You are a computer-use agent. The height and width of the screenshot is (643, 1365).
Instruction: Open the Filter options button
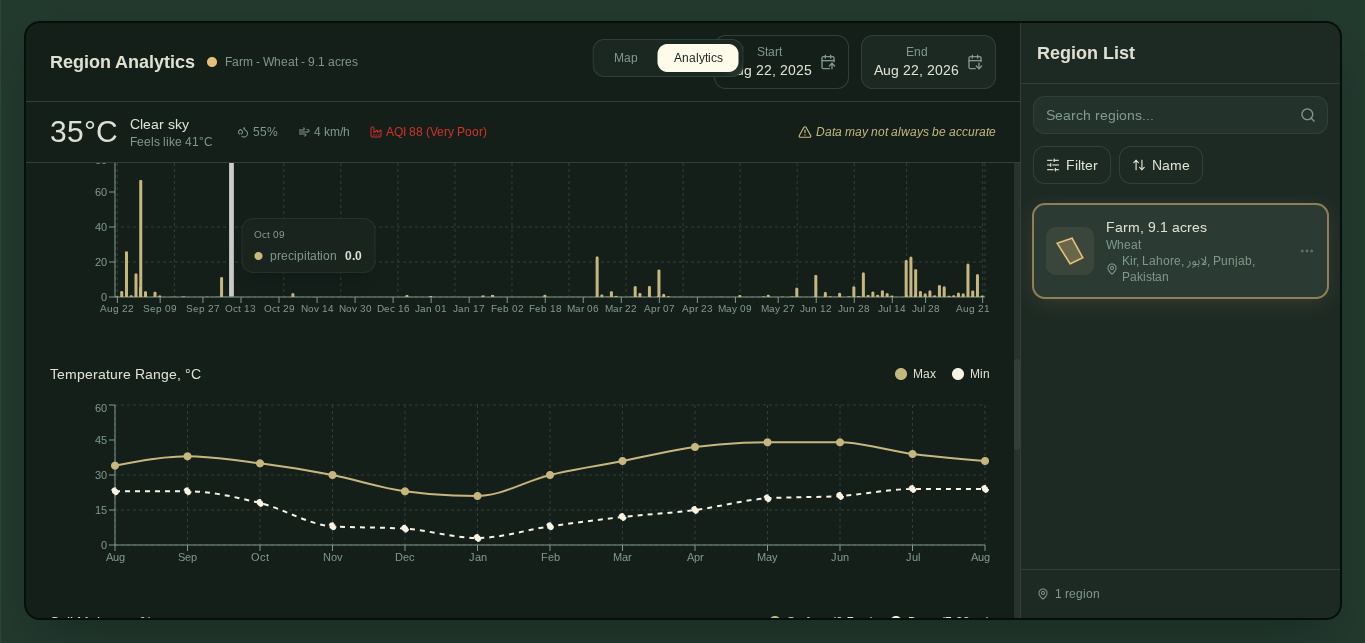tap(1072, 165)
